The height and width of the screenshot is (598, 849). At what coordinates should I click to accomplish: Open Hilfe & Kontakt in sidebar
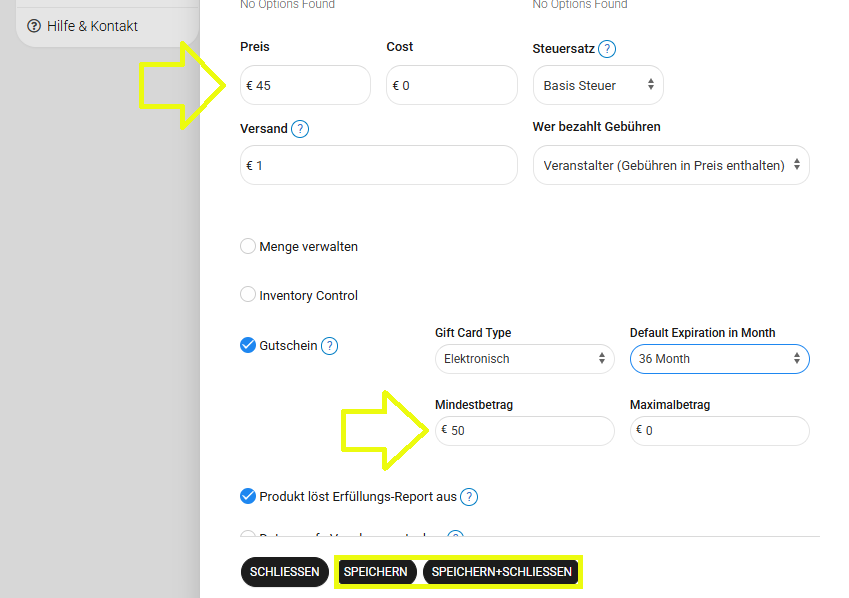92,26
